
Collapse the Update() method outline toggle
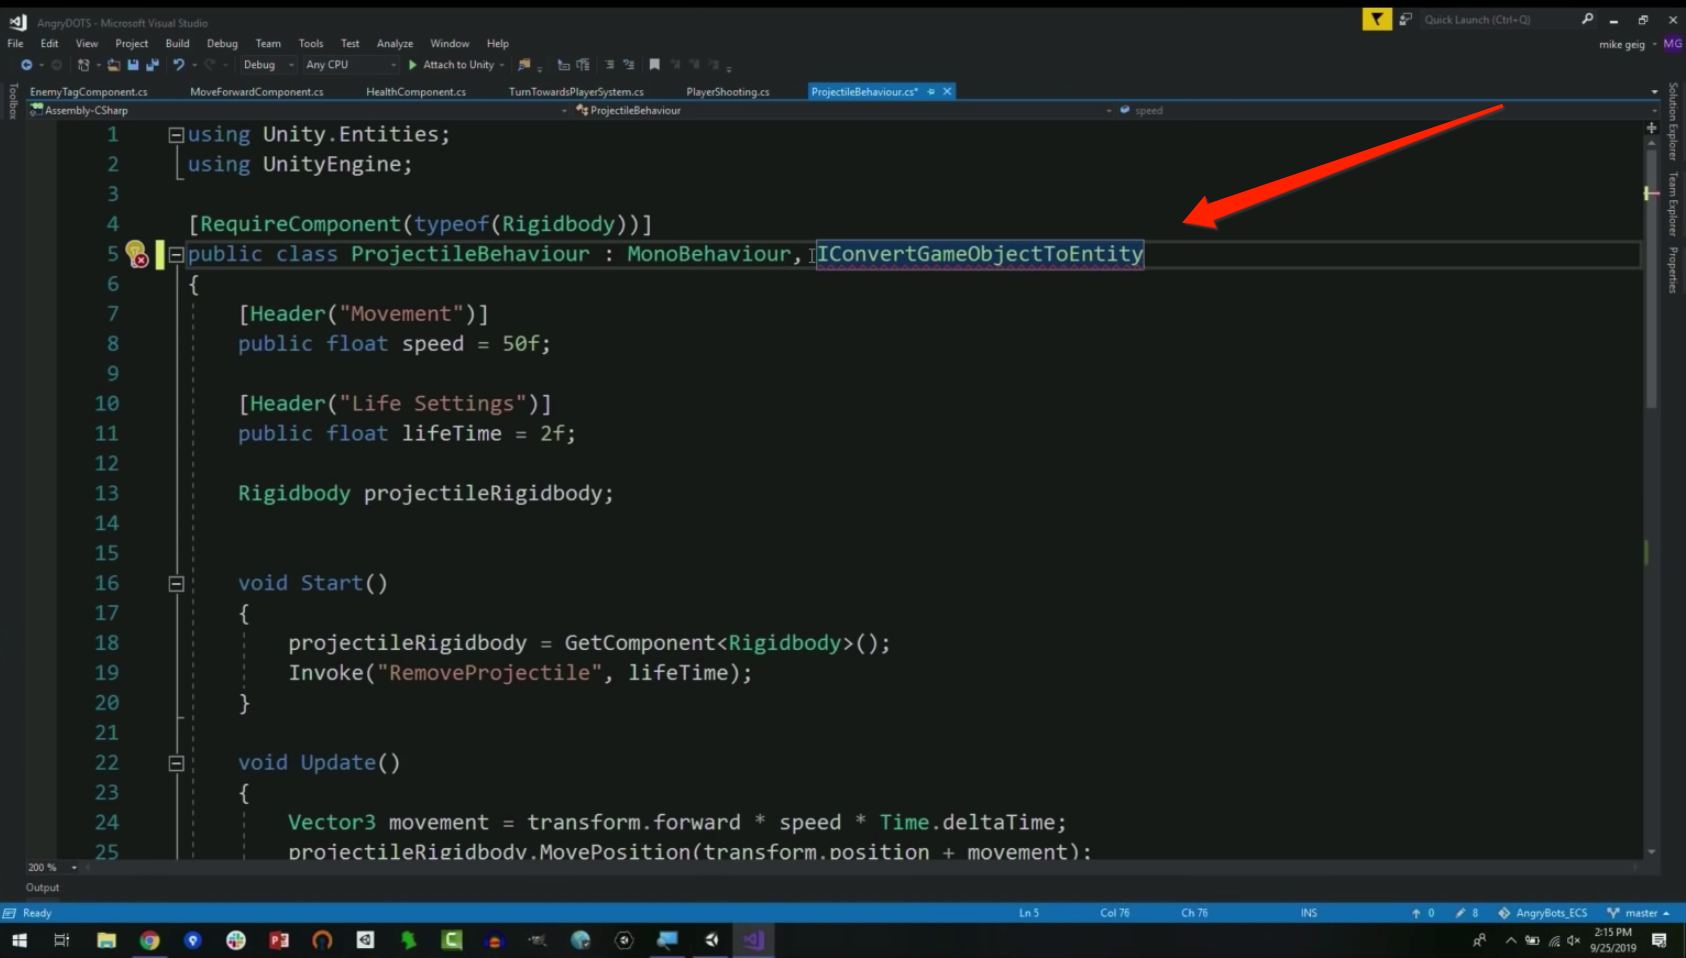(176, 763)
